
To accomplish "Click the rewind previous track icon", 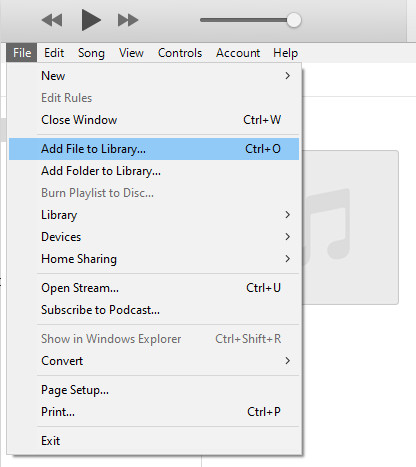I will (x=52, y=20).
